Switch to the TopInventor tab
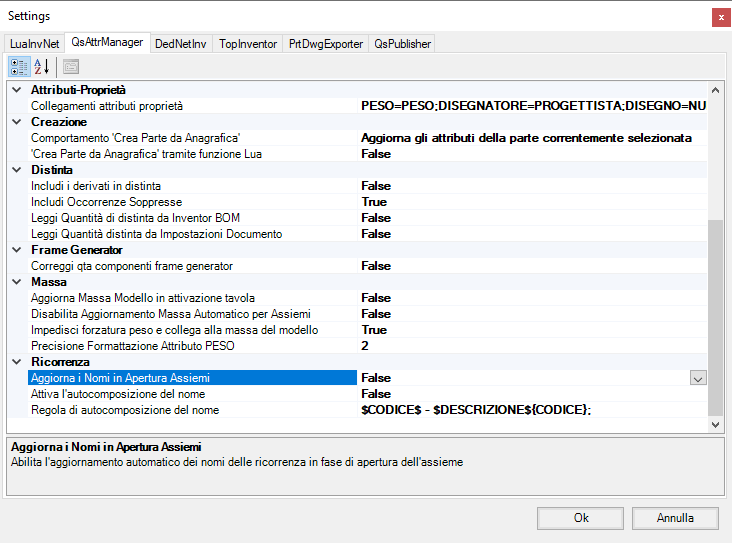Screen dimensions: 732x543 point(248,44)
